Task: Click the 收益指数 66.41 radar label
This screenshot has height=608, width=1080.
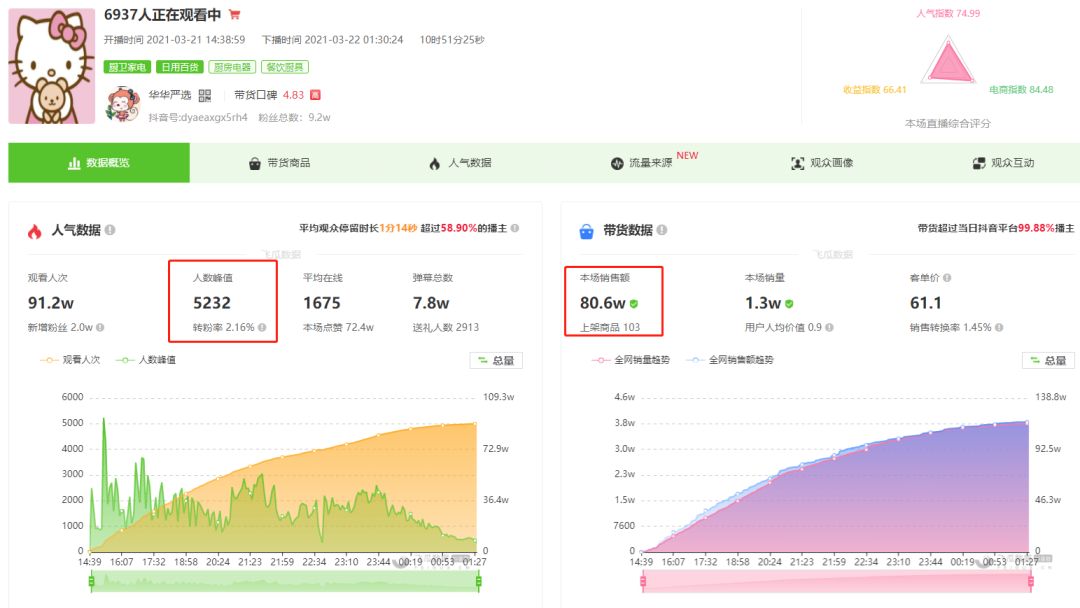Action: [875, 90]
